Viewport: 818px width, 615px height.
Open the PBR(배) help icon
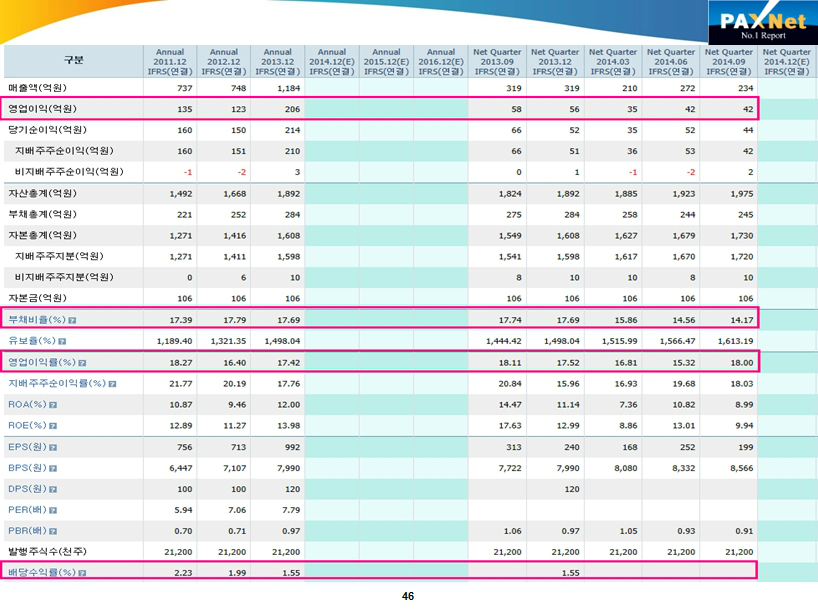(x=53, y=531)
